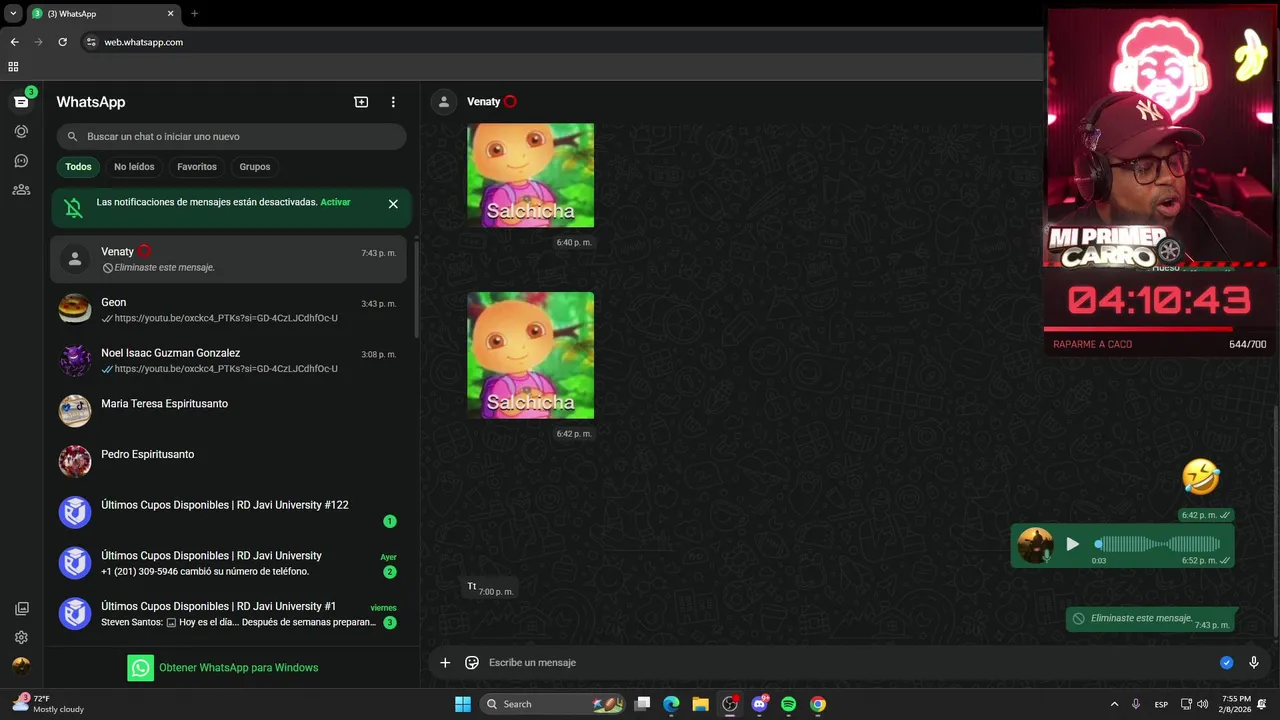Open the Geon chat
The width and height of the screenshot is (1280, 720).
pos(229,310)
